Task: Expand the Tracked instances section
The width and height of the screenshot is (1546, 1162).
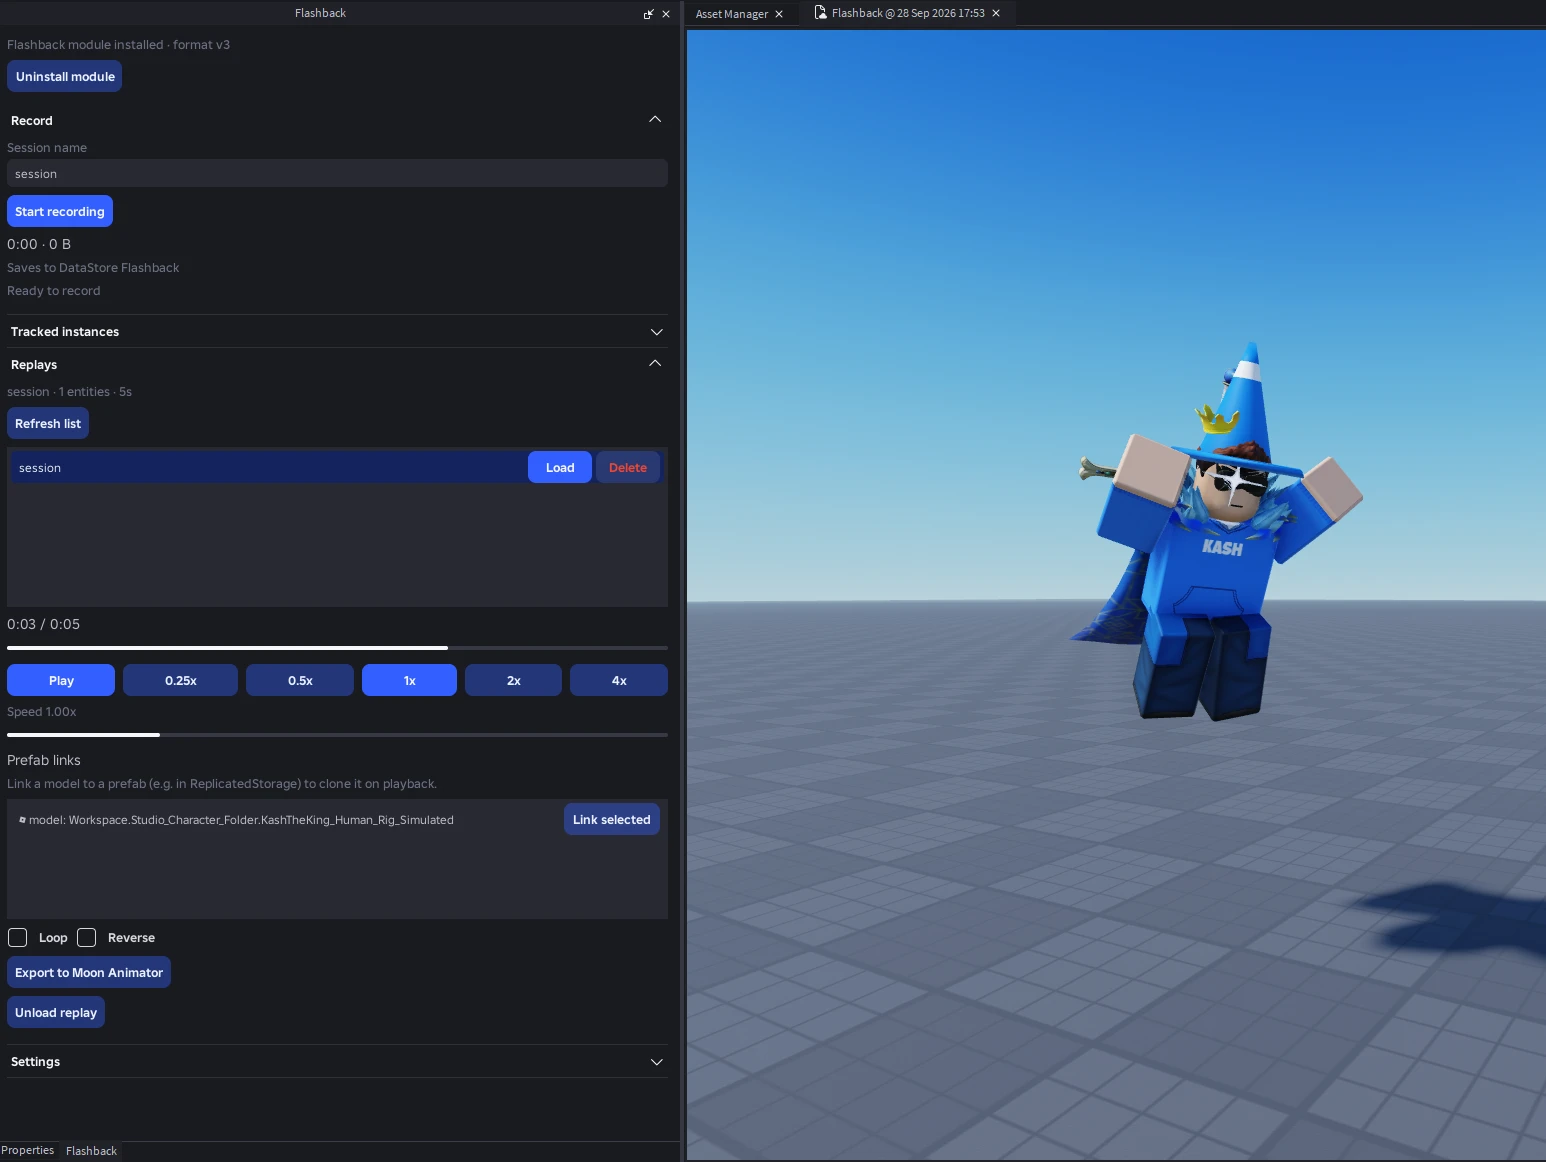Action: tap(656, 332)
